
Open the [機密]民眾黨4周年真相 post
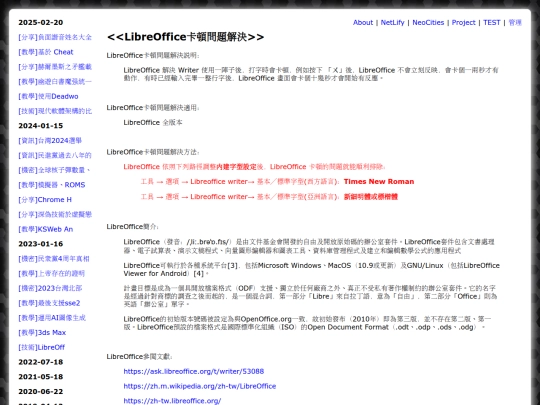click(54, 259)
